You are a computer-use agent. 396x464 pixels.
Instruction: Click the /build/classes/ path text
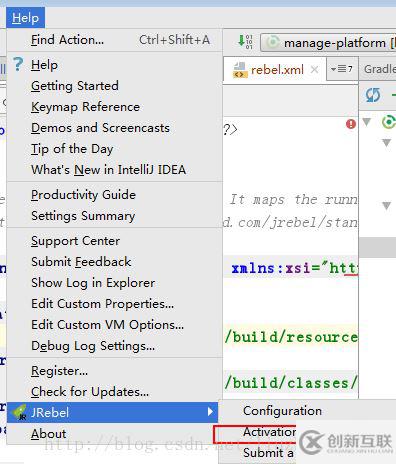click(x=291, y=383)
